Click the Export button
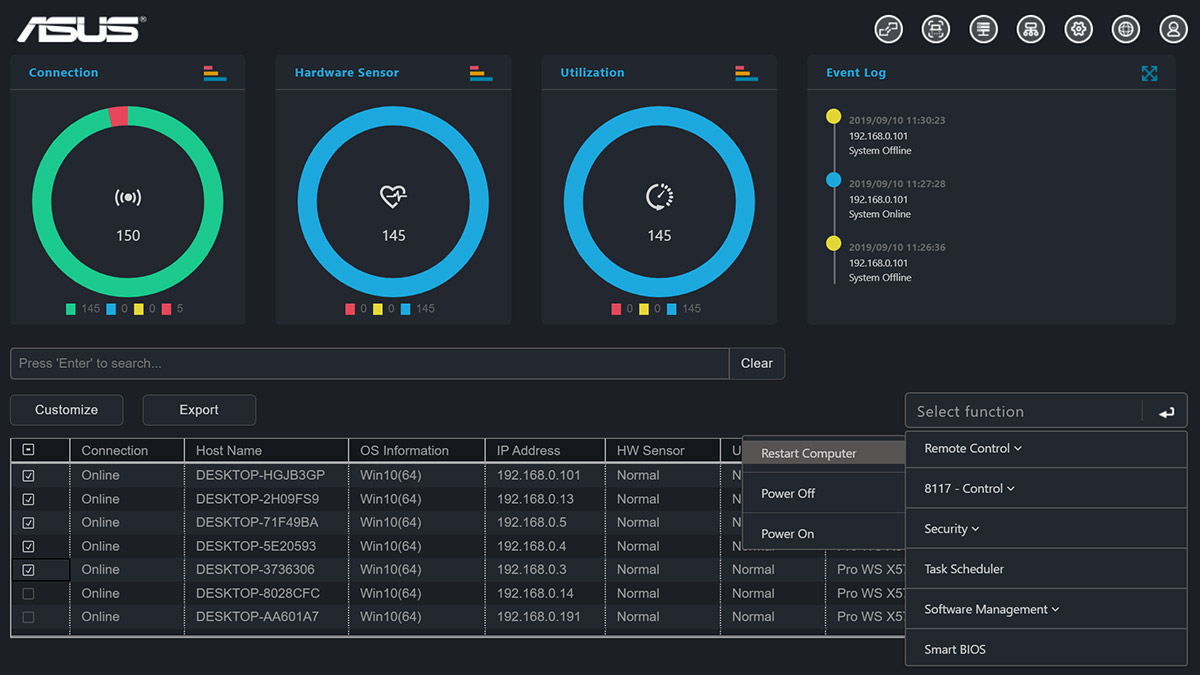The image size is (1200, 675). point(199,410)
